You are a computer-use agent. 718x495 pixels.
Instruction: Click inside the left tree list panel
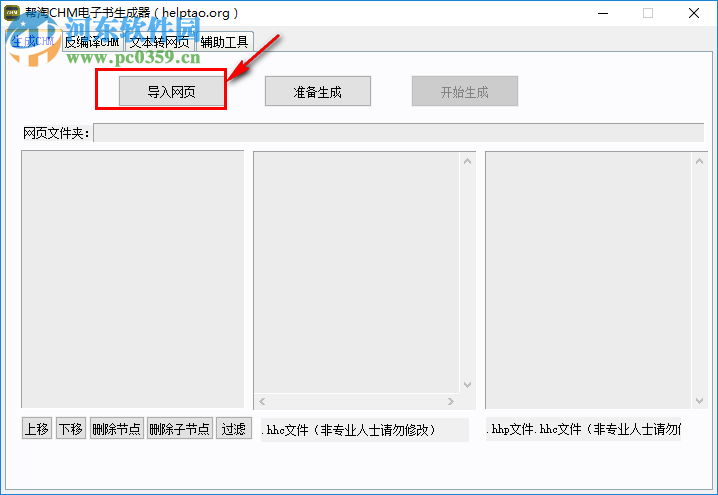click(132, 279)
